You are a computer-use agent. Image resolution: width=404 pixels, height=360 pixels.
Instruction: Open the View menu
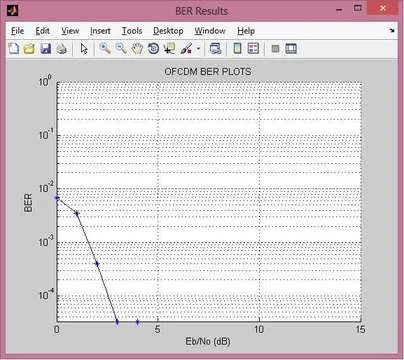coord(70,31)
